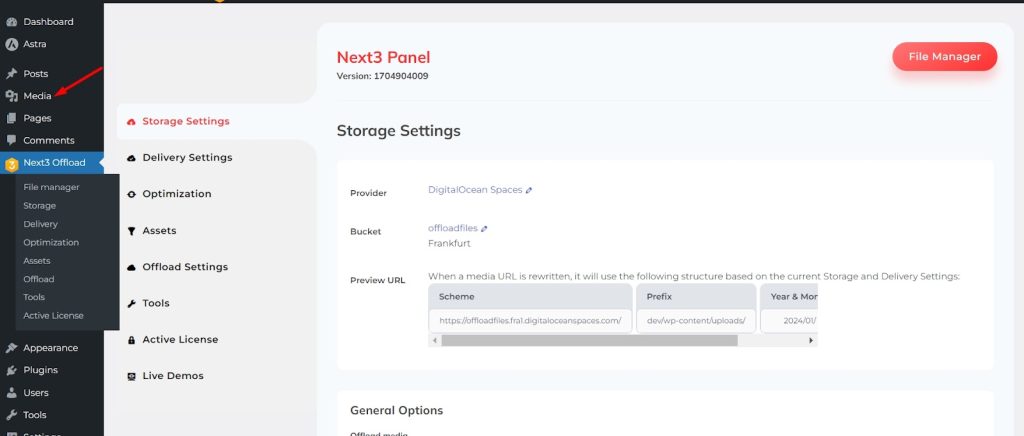Image resolution: width=1024 pixels, height=436 pixels.
Task: Select Active License in the submenu
Action: [54, 315]
